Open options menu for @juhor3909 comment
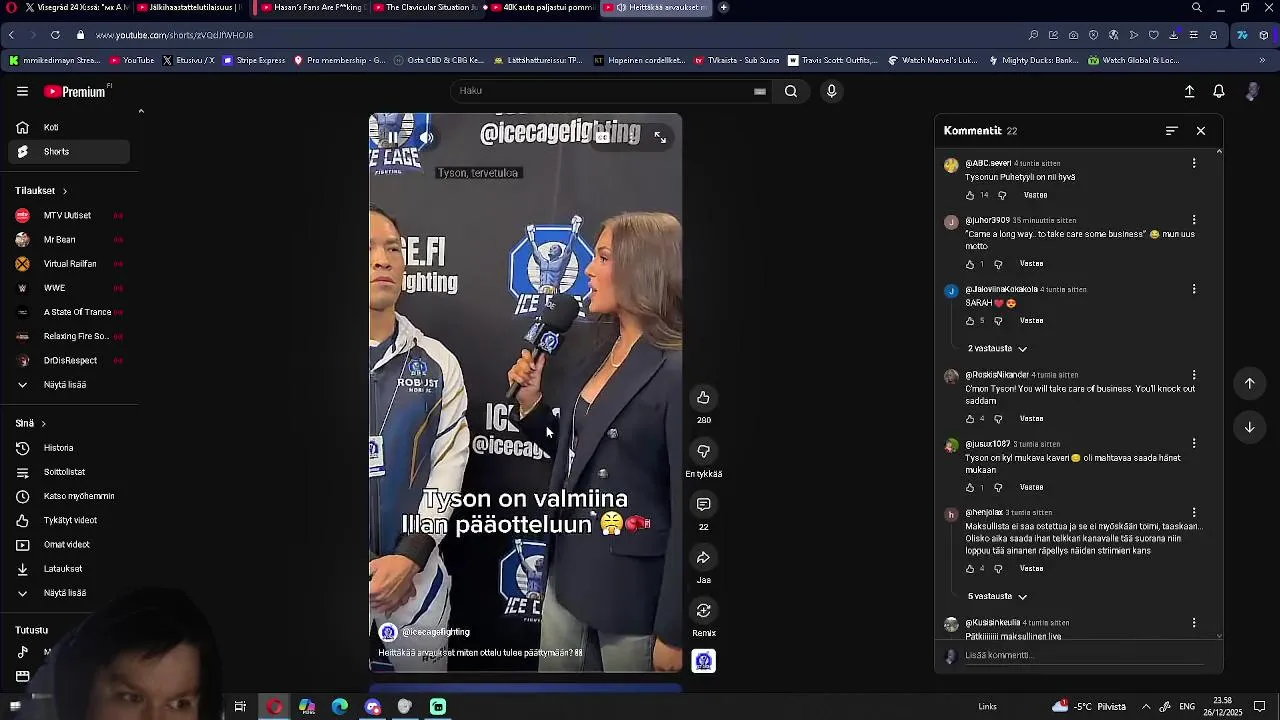 tap(1194, 220)
